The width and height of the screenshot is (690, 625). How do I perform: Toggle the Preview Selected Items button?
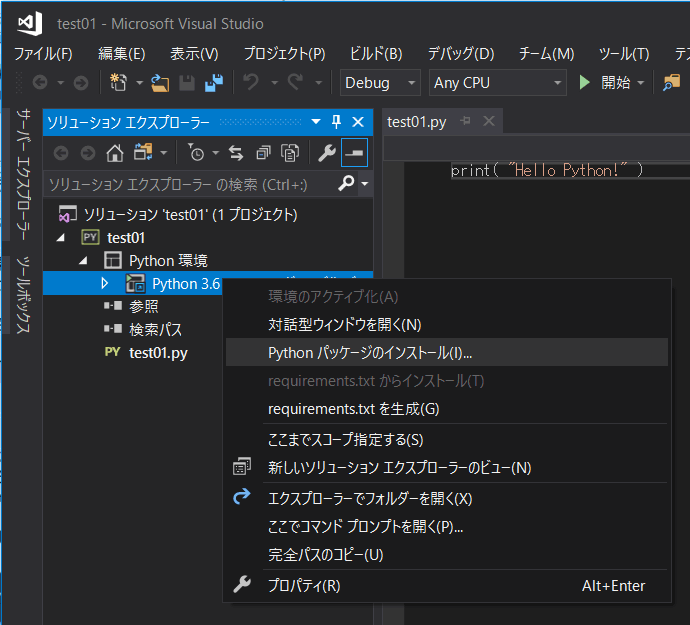[354, 153]
